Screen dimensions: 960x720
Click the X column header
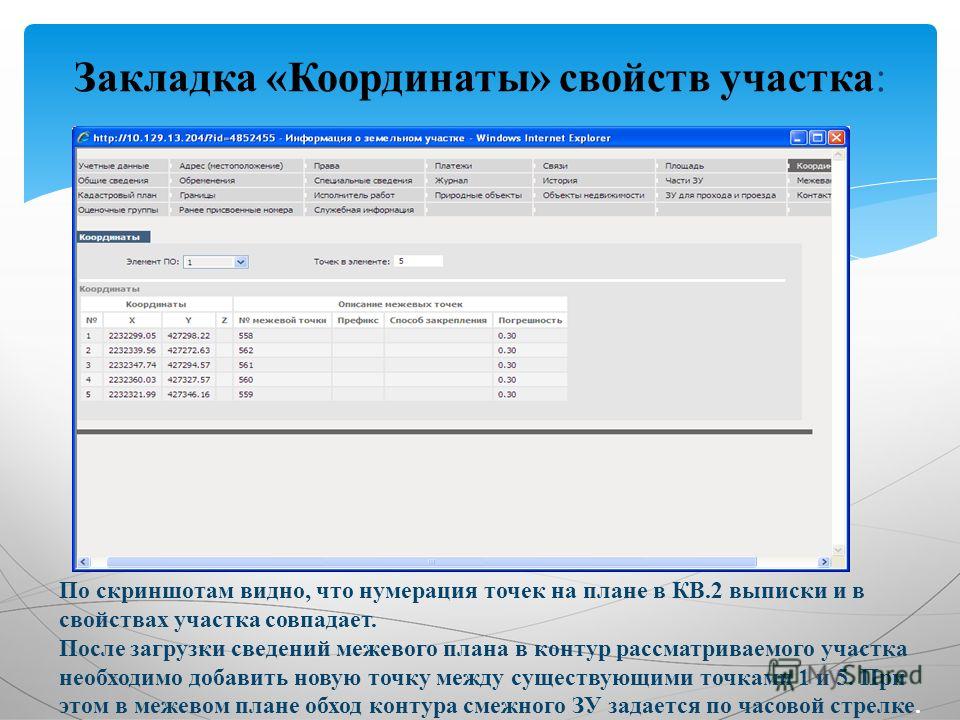point(132,320)
